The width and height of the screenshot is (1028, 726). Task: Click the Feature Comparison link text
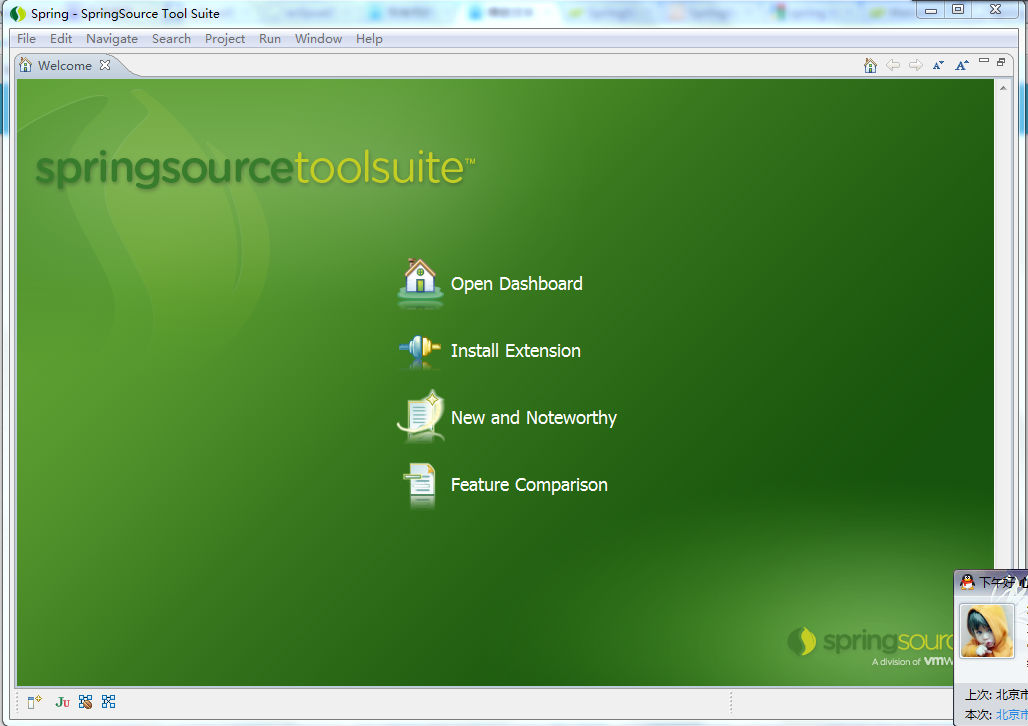coord(529,485)
